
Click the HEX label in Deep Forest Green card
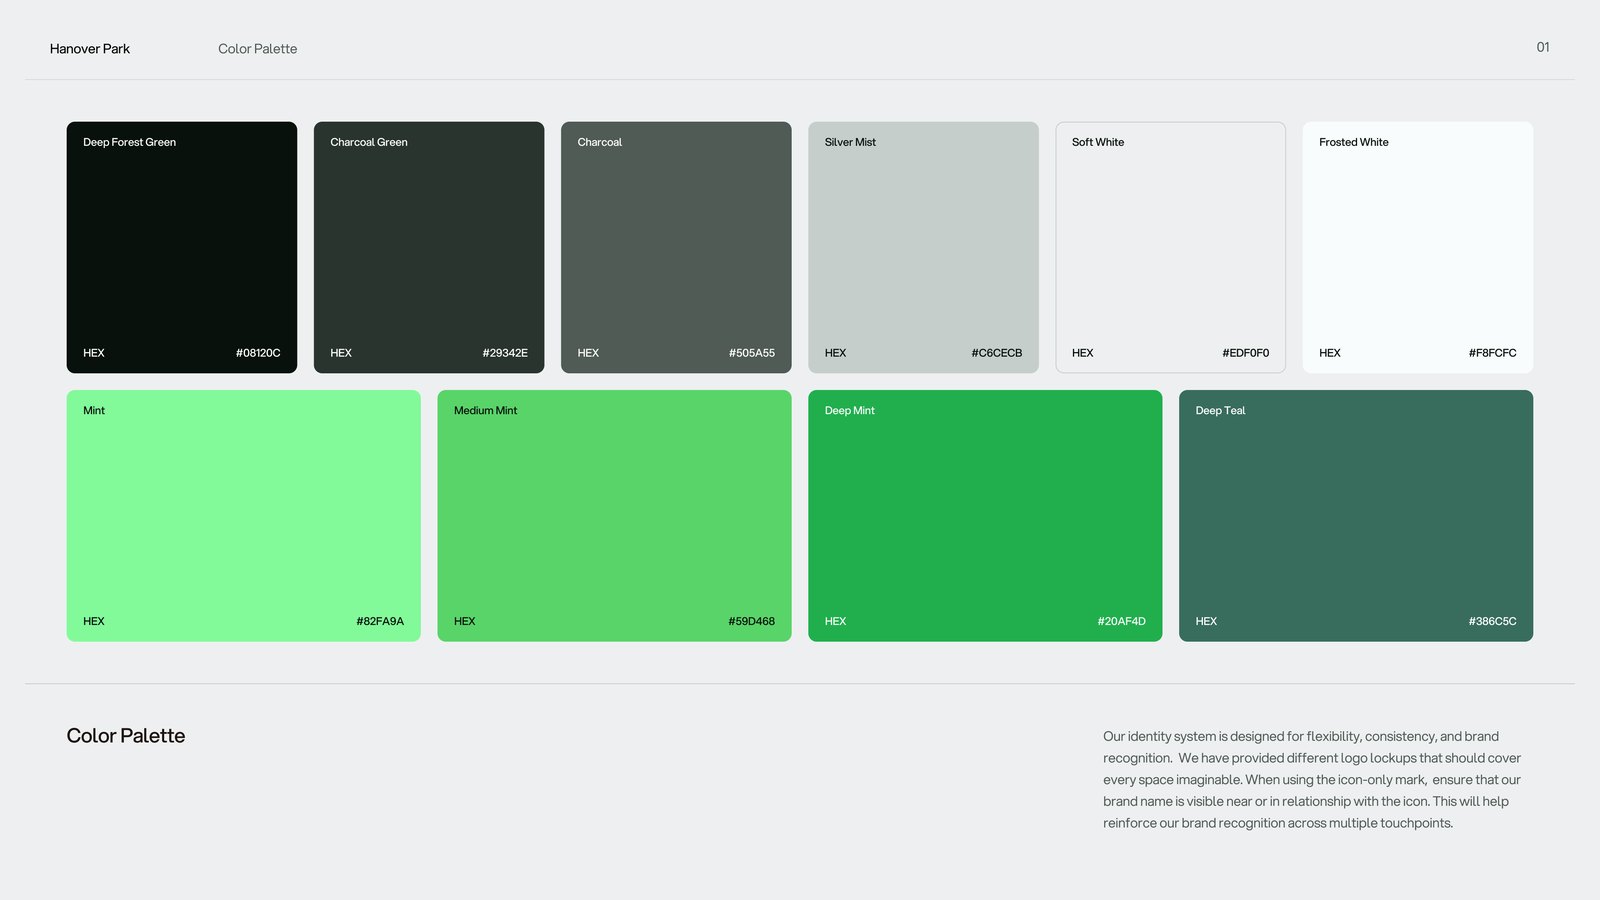point(94,353)
